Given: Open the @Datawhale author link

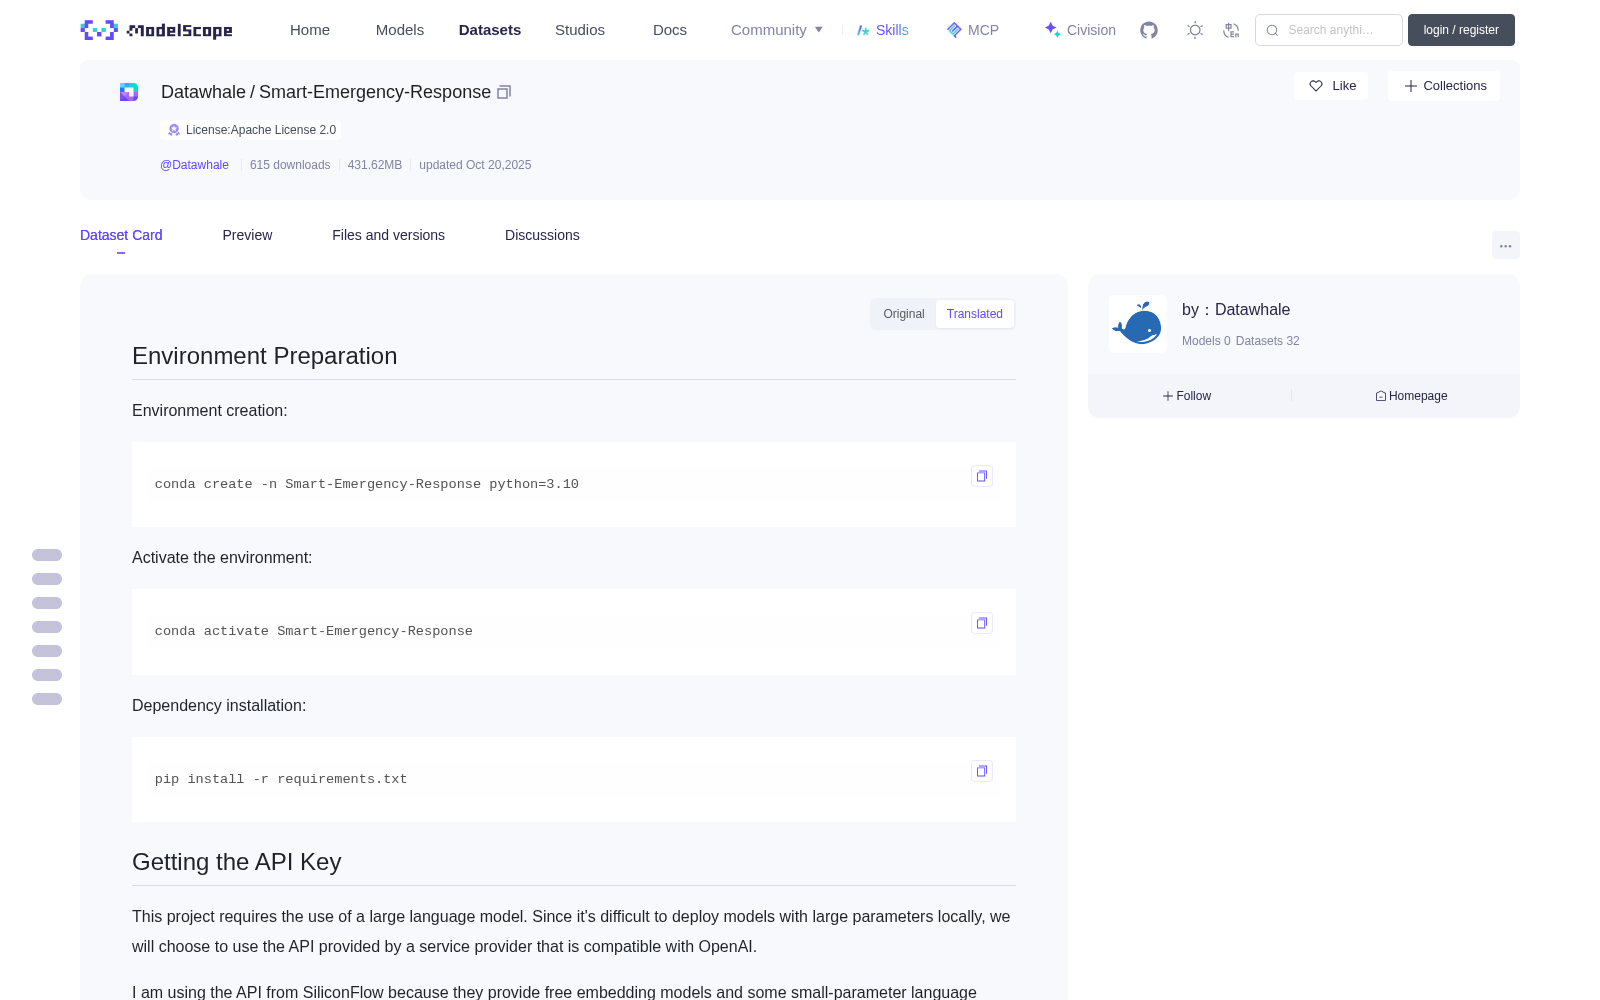Looking at the screenshot, I should pyautogui.click(x=194, y=165).
